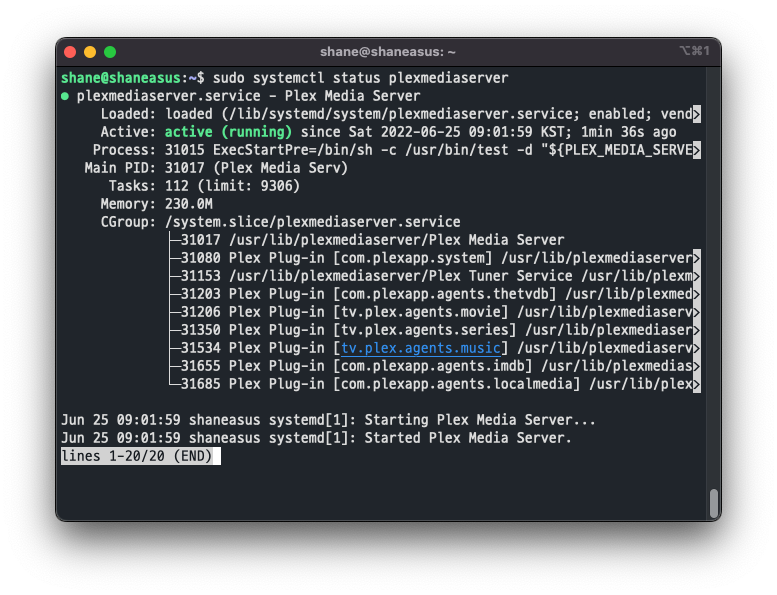Click the truncation marker on the 31655 line
Viewport: 777px width, 595px height.
(x=697, y=366)
